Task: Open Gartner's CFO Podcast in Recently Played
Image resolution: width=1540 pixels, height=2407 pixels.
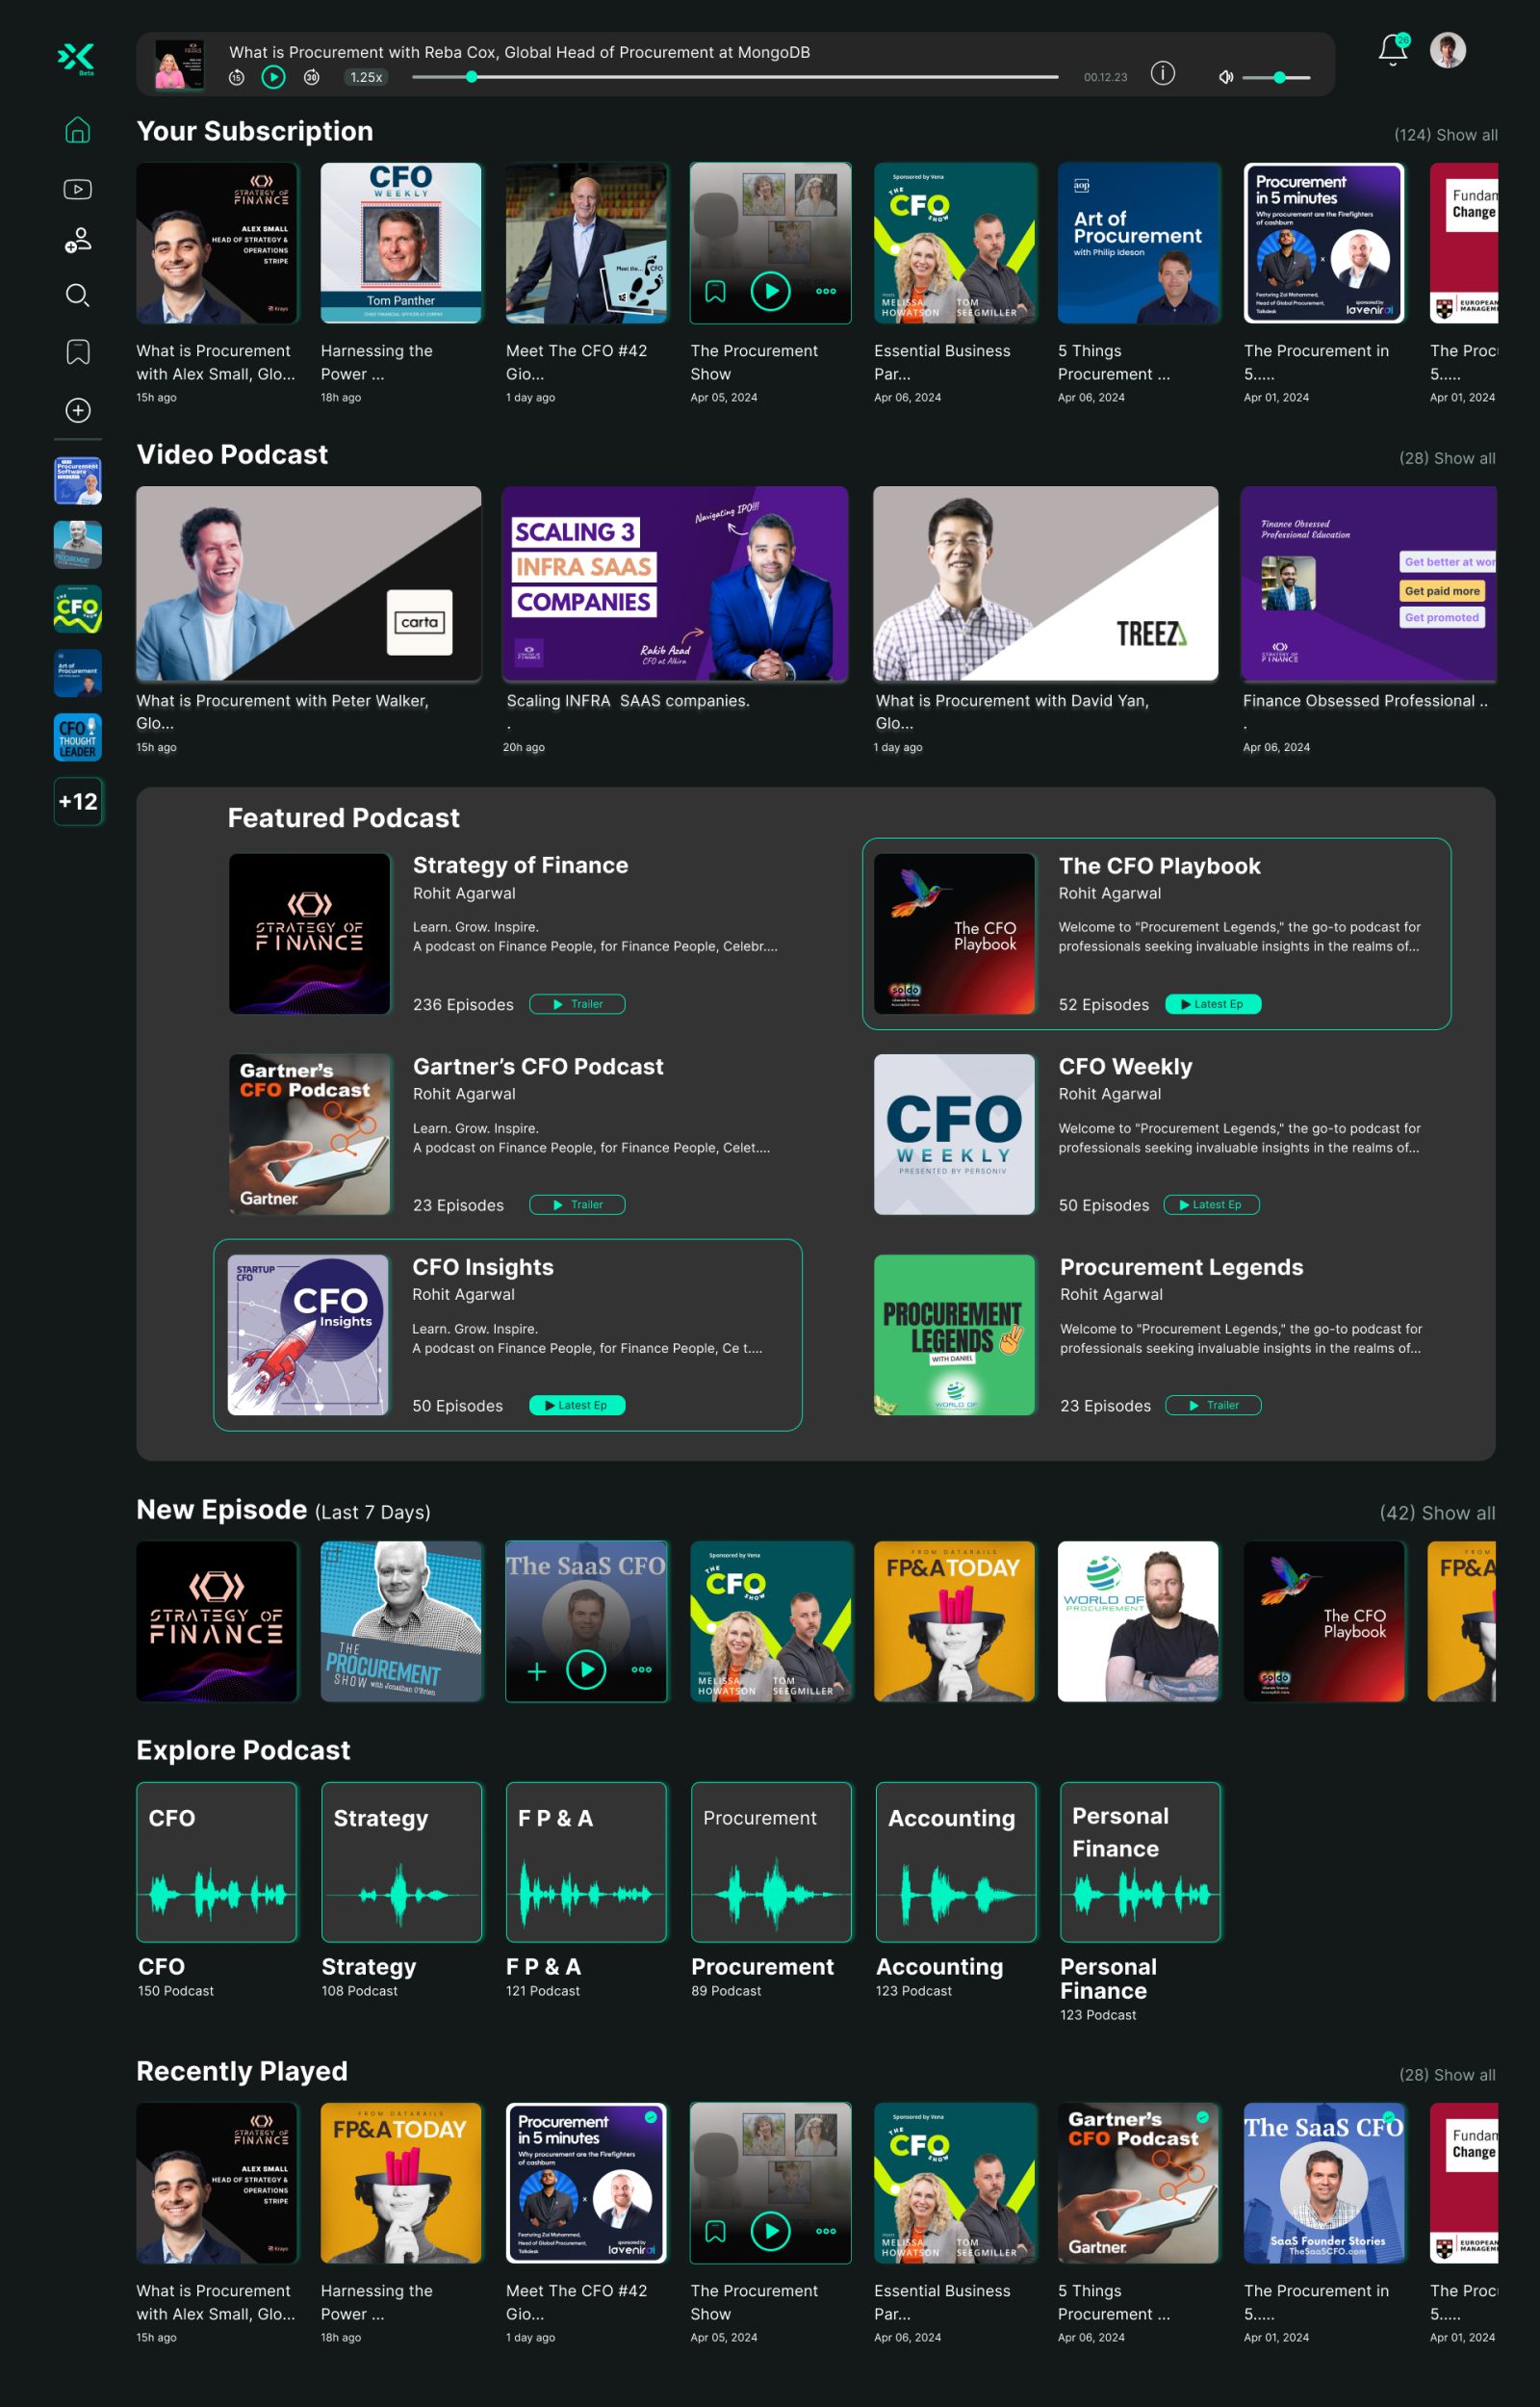Action: point(1139,2183)
